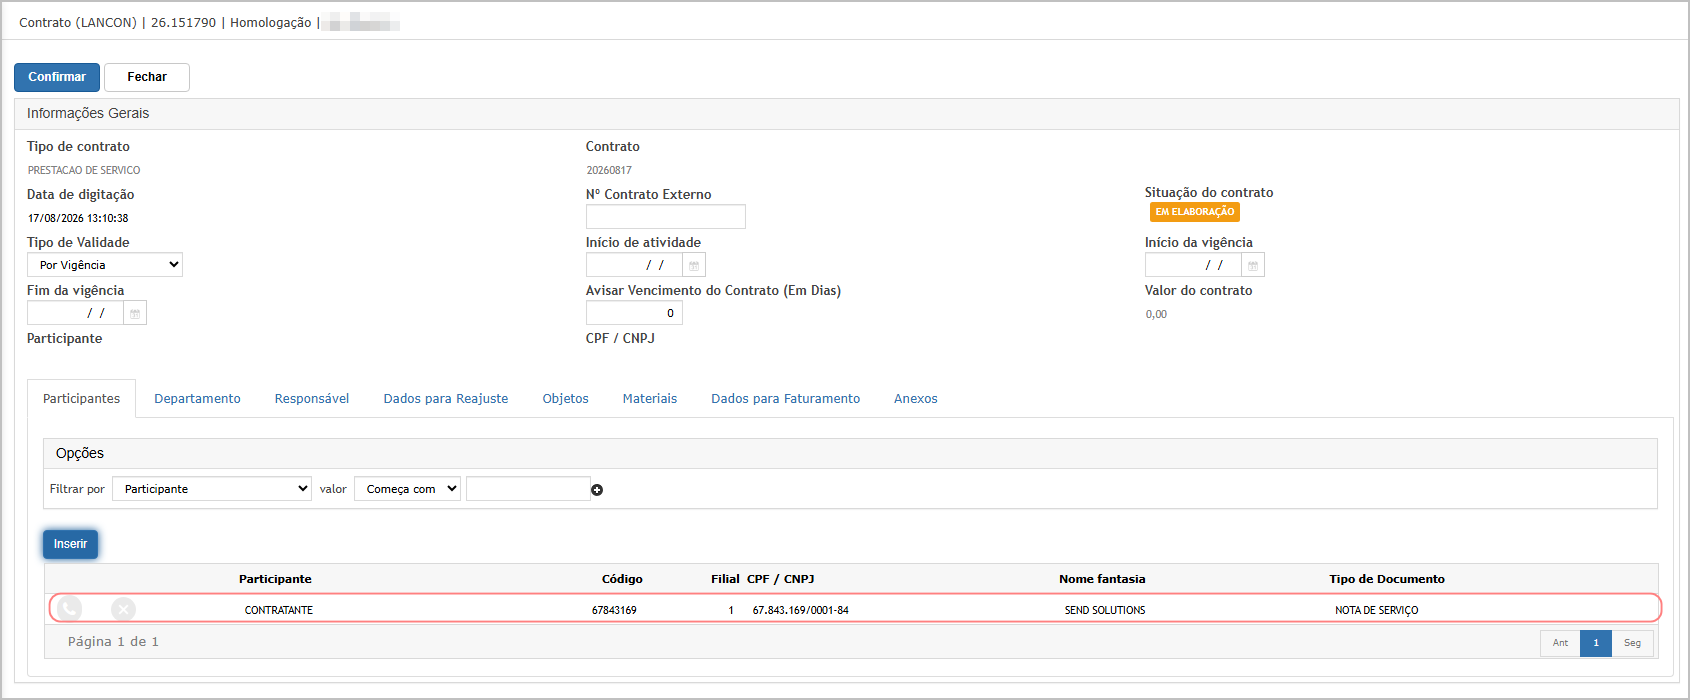Click the CONTRATANTE participant cell
The width and height of the screenshot is (1690, 700).
pos(279,610)
